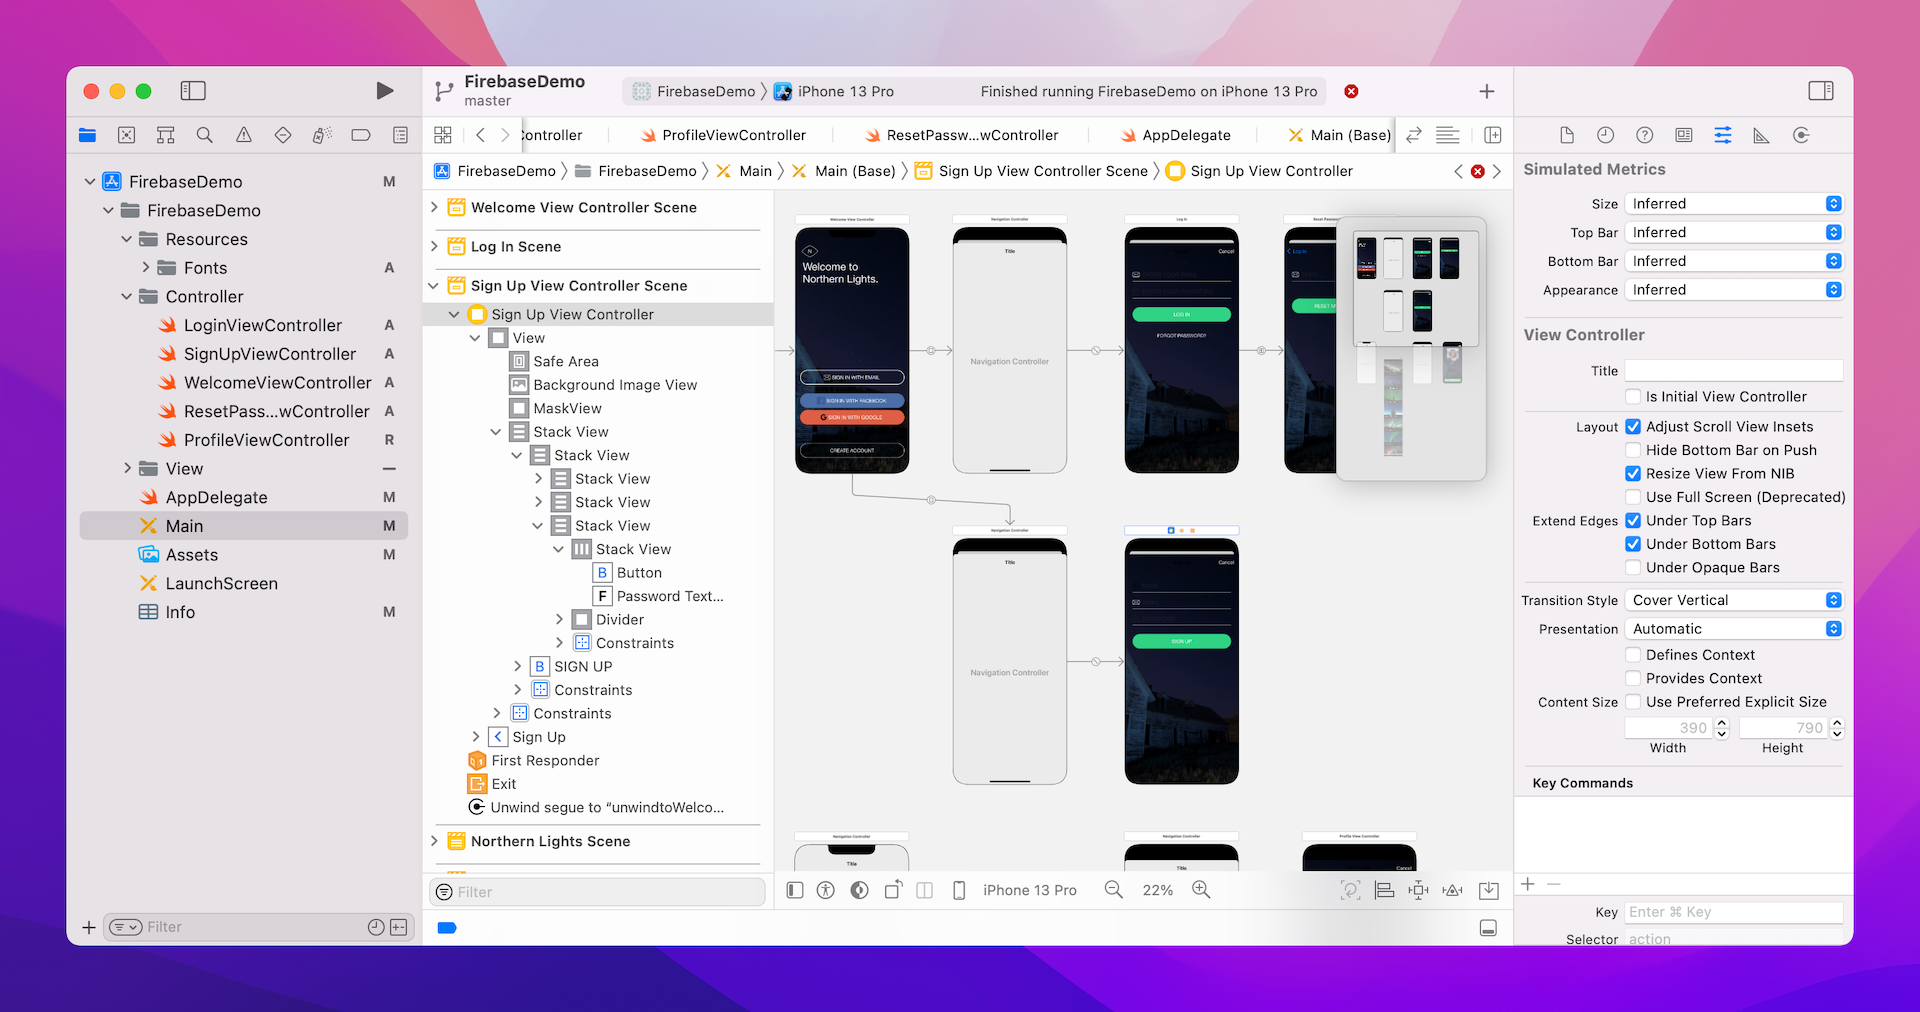Open the Connections inspector icon

1801,135
